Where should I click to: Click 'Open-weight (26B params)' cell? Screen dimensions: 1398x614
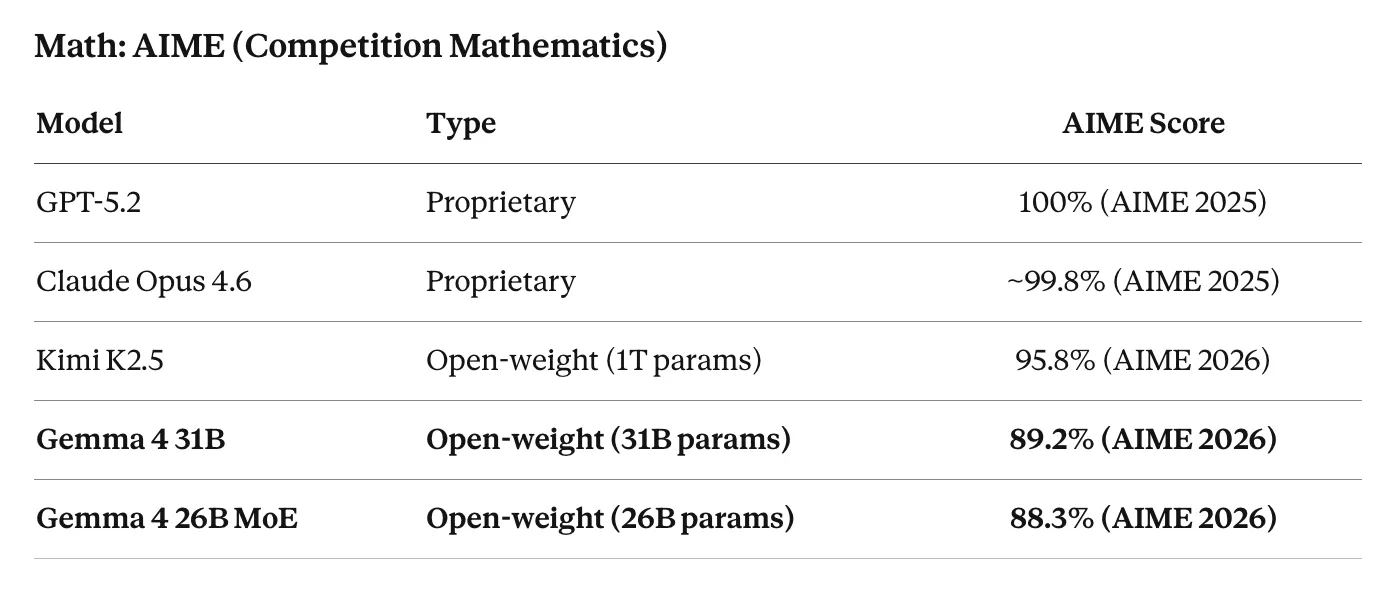(610, 519)
